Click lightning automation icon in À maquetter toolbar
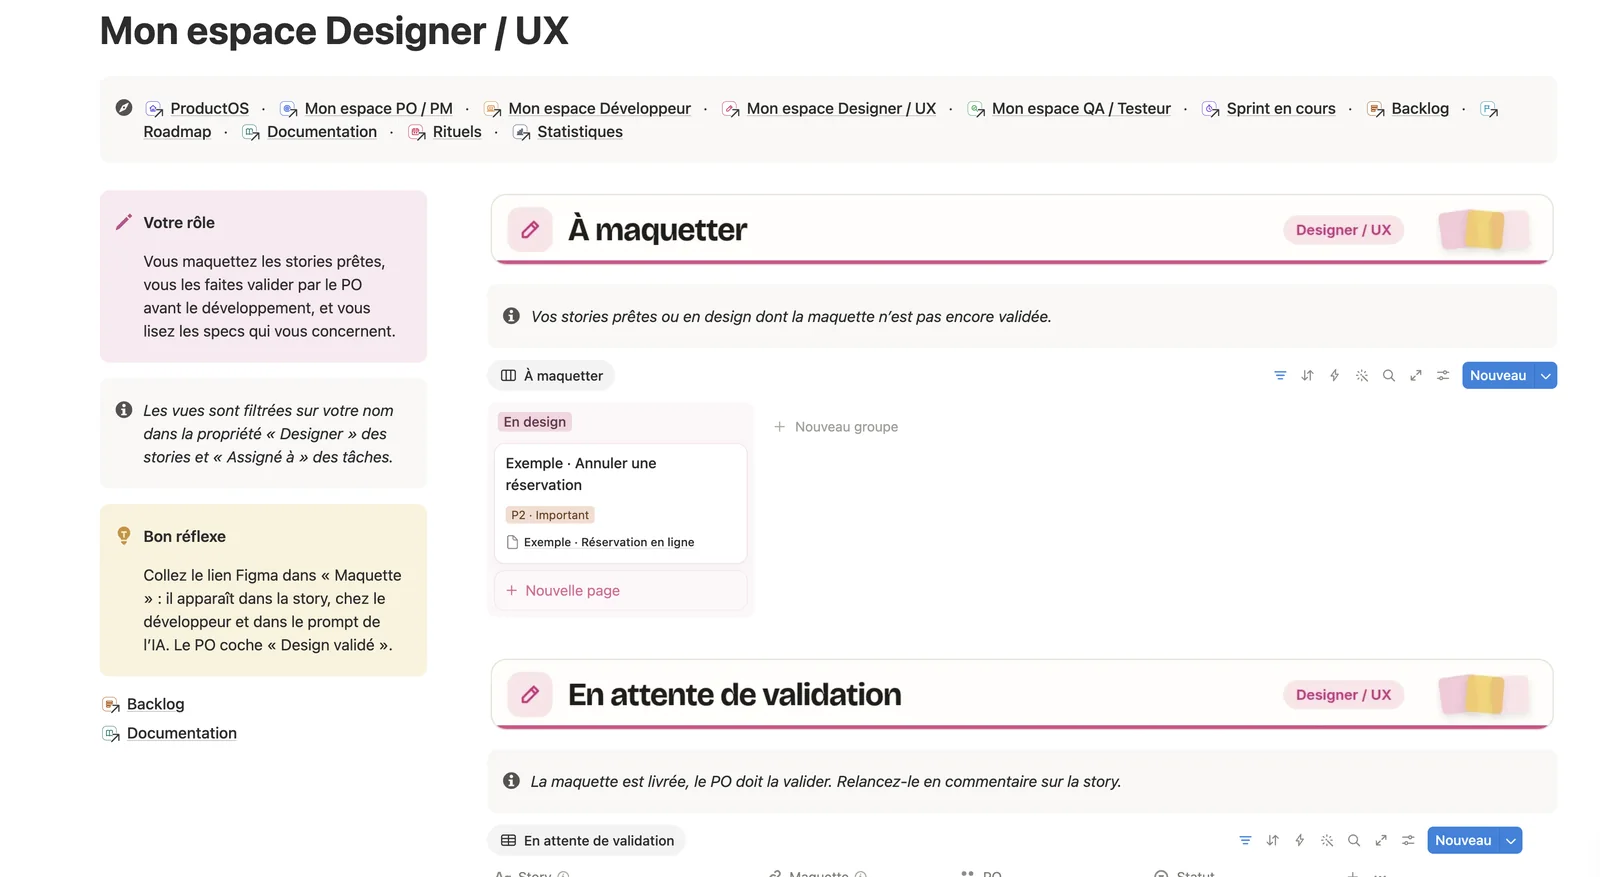The image size is (1600, 877). [1334, 376]
